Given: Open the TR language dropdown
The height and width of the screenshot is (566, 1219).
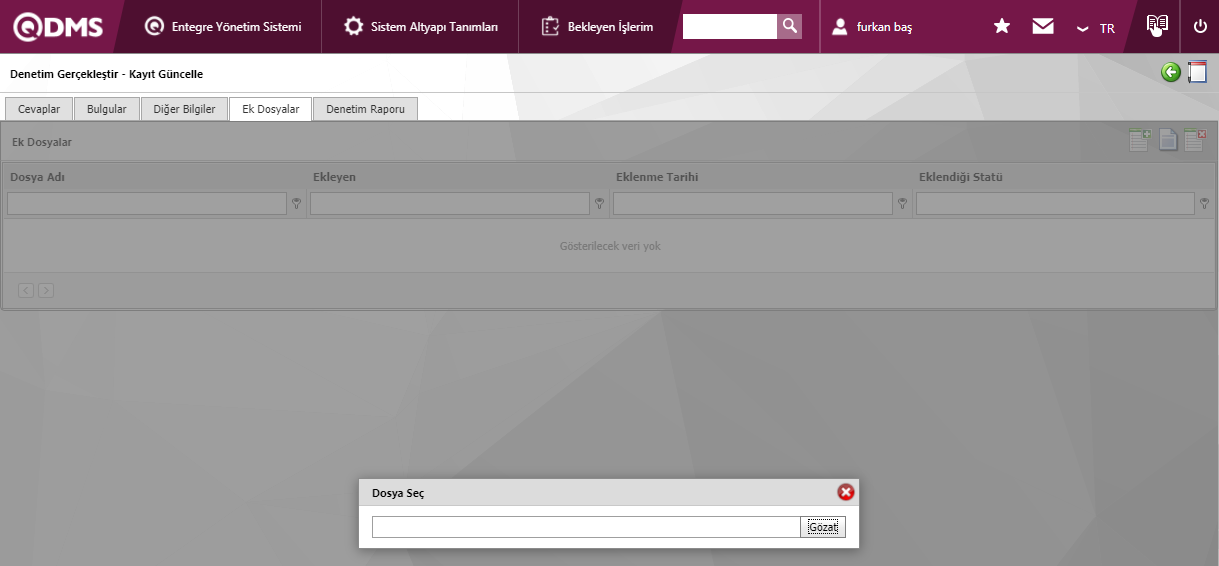Looking at the screenshot, I should coord(1096,28).
